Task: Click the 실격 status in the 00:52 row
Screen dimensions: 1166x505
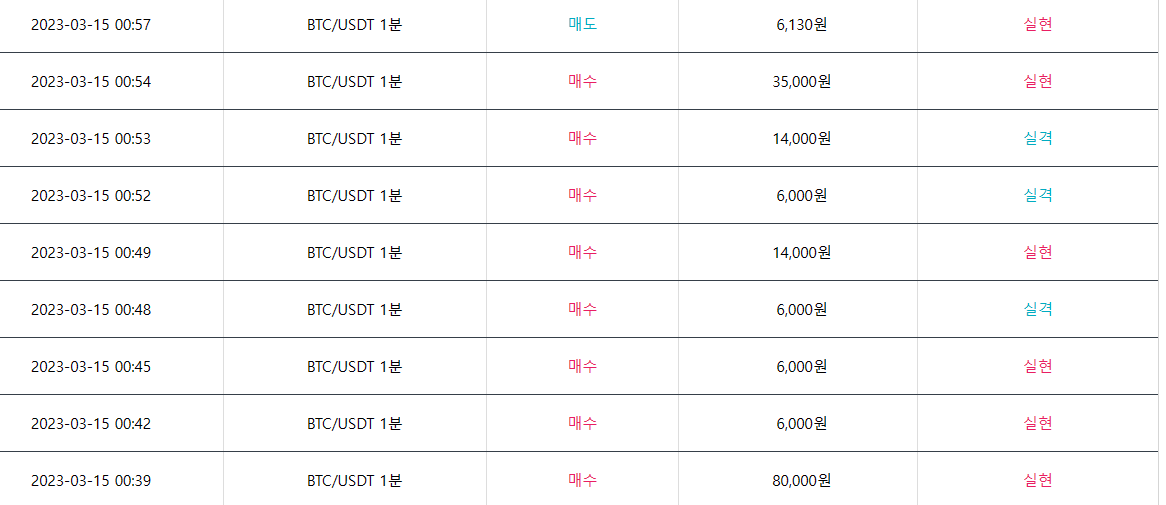Action: tap(1038, 195)
